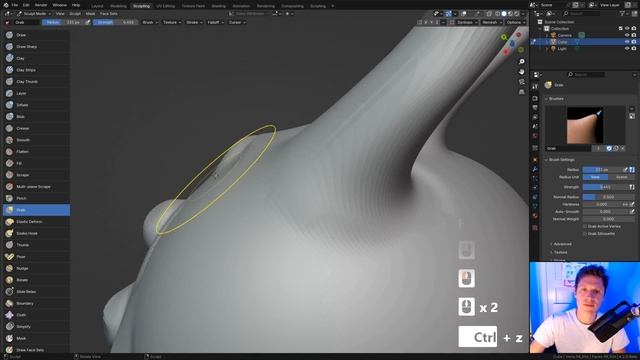The height and width of the screenshot is (360, 640).
Task: Open the Edit menu
Action: [26, 5]
